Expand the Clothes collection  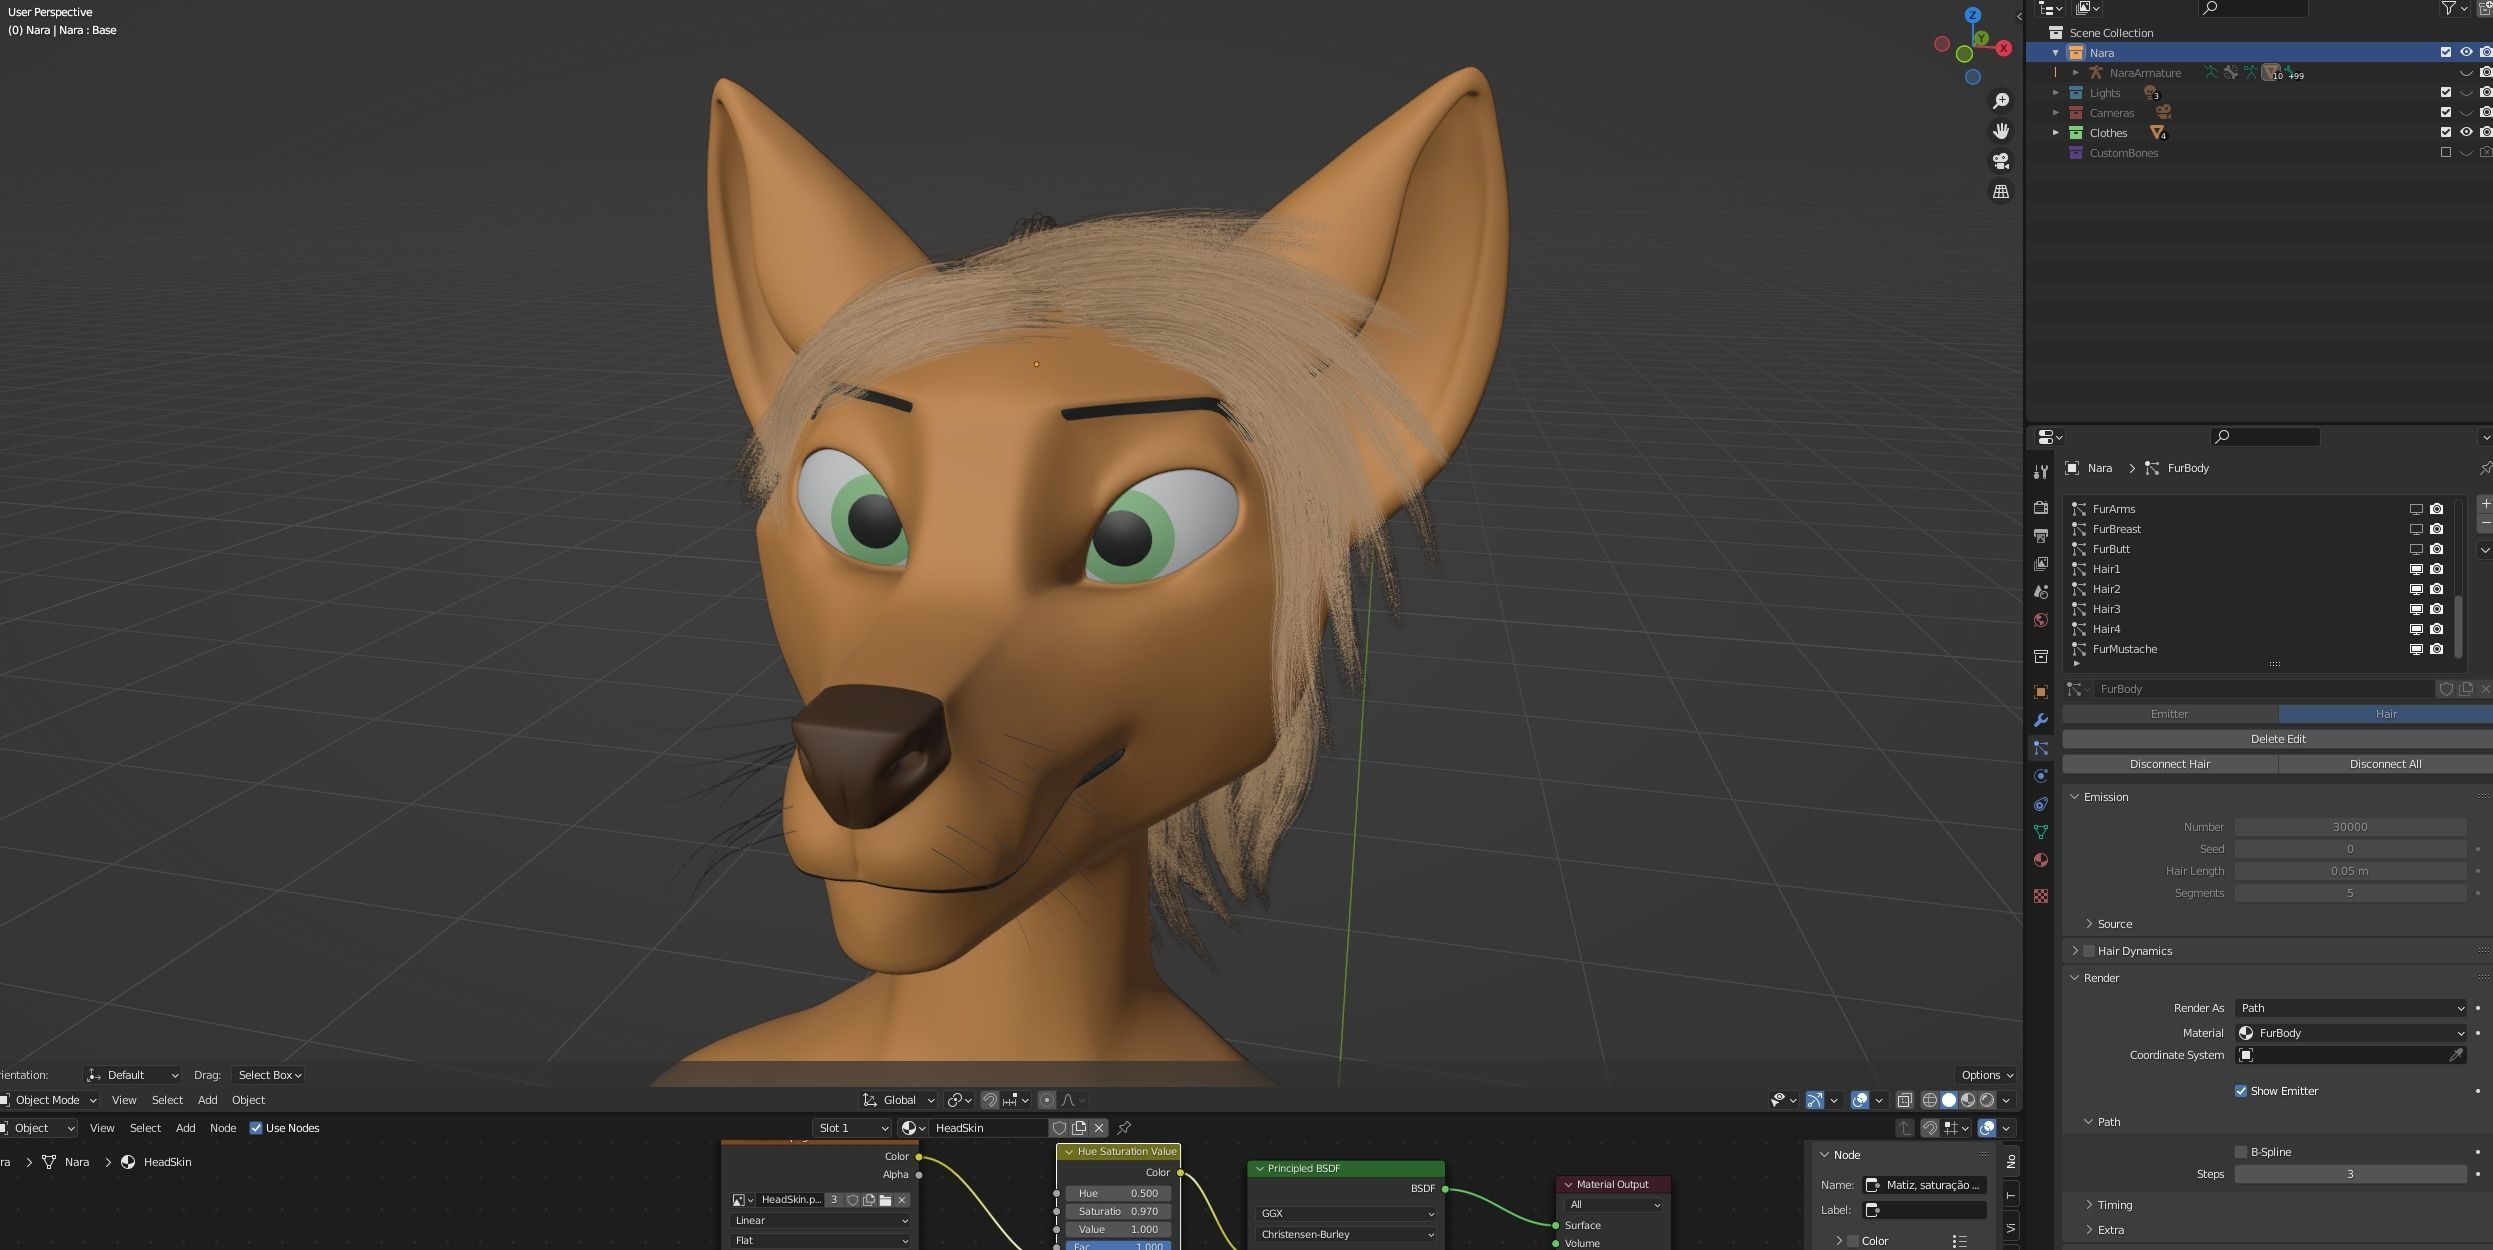click(2056, 133)
